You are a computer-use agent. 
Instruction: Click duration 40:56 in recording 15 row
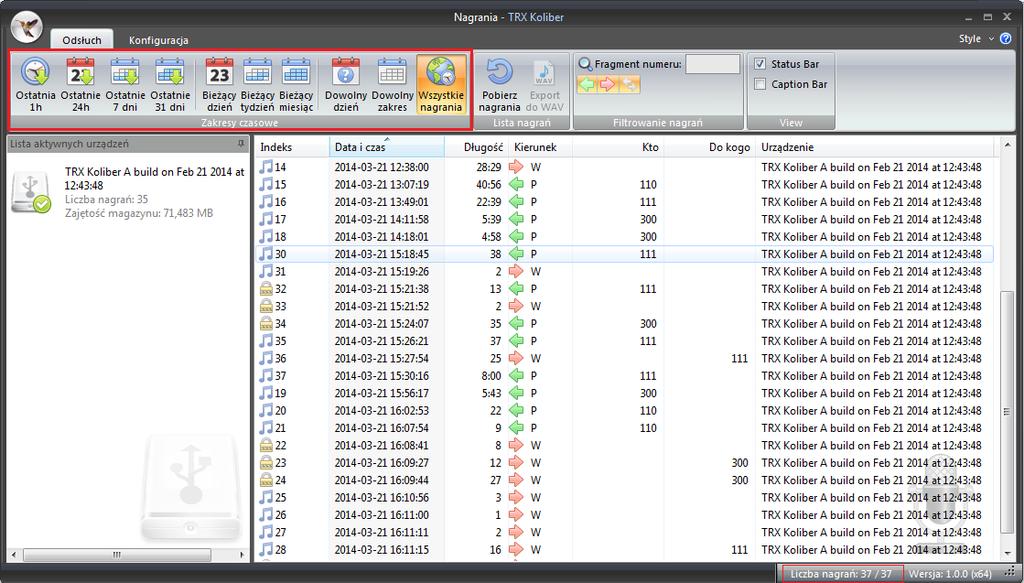pos(488,184)
